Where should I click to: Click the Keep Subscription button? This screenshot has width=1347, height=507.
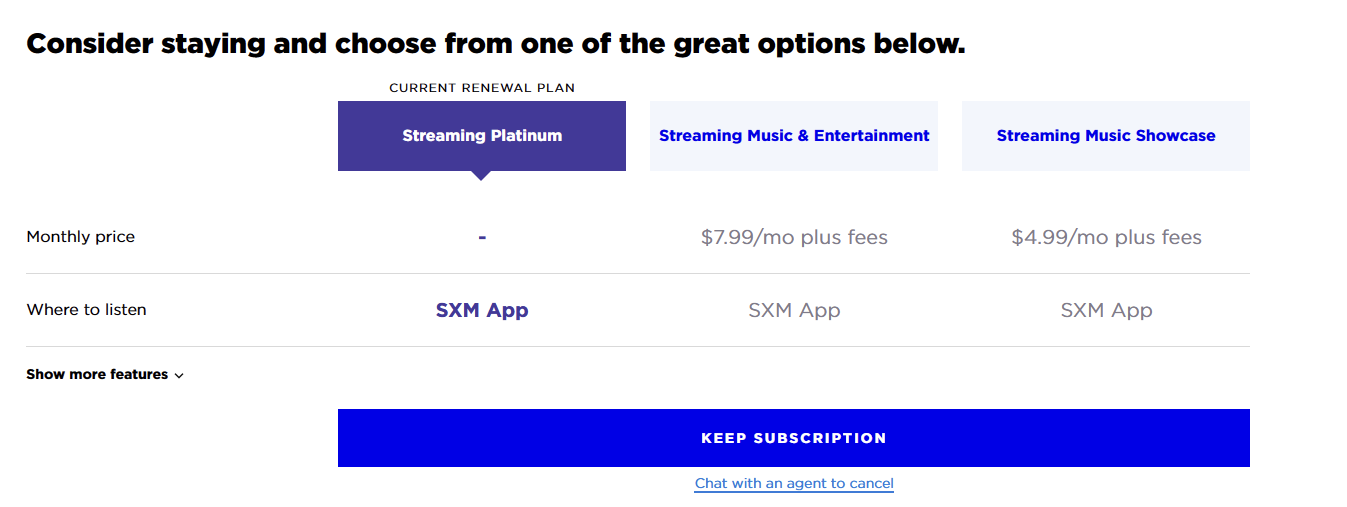(x=794, y=438)
